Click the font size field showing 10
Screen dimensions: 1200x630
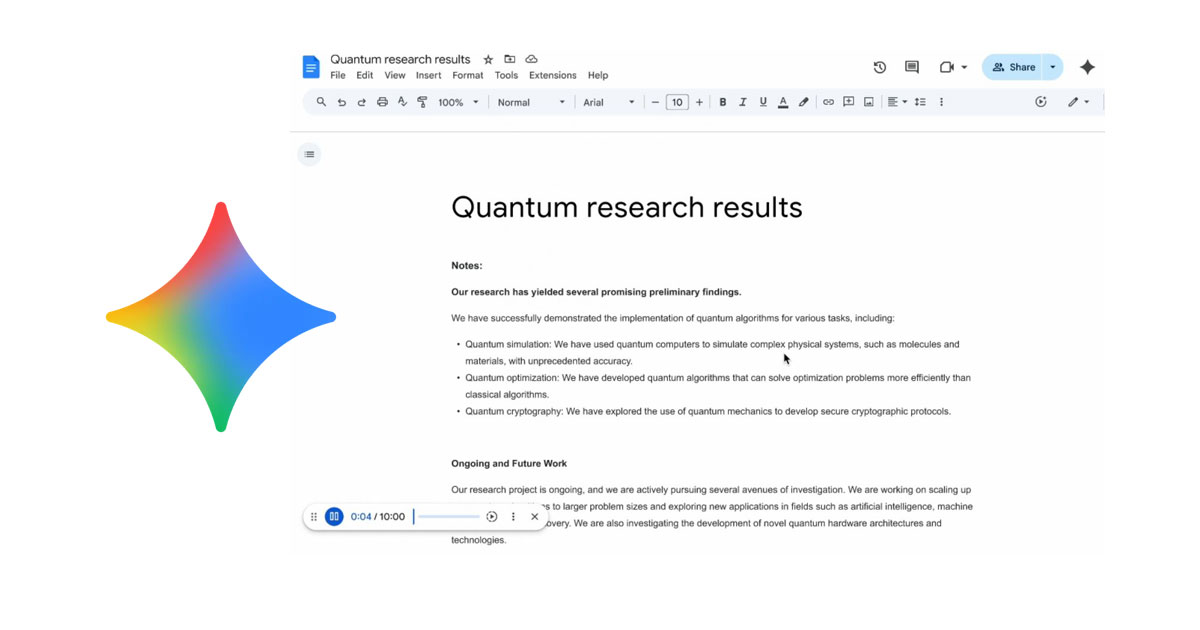677,102
